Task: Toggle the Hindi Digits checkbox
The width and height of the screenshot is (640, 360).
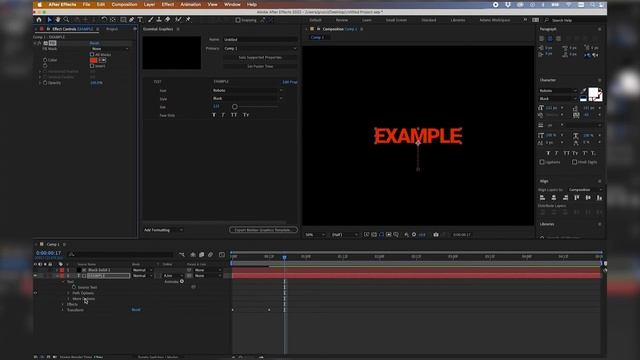Action: 574,162
